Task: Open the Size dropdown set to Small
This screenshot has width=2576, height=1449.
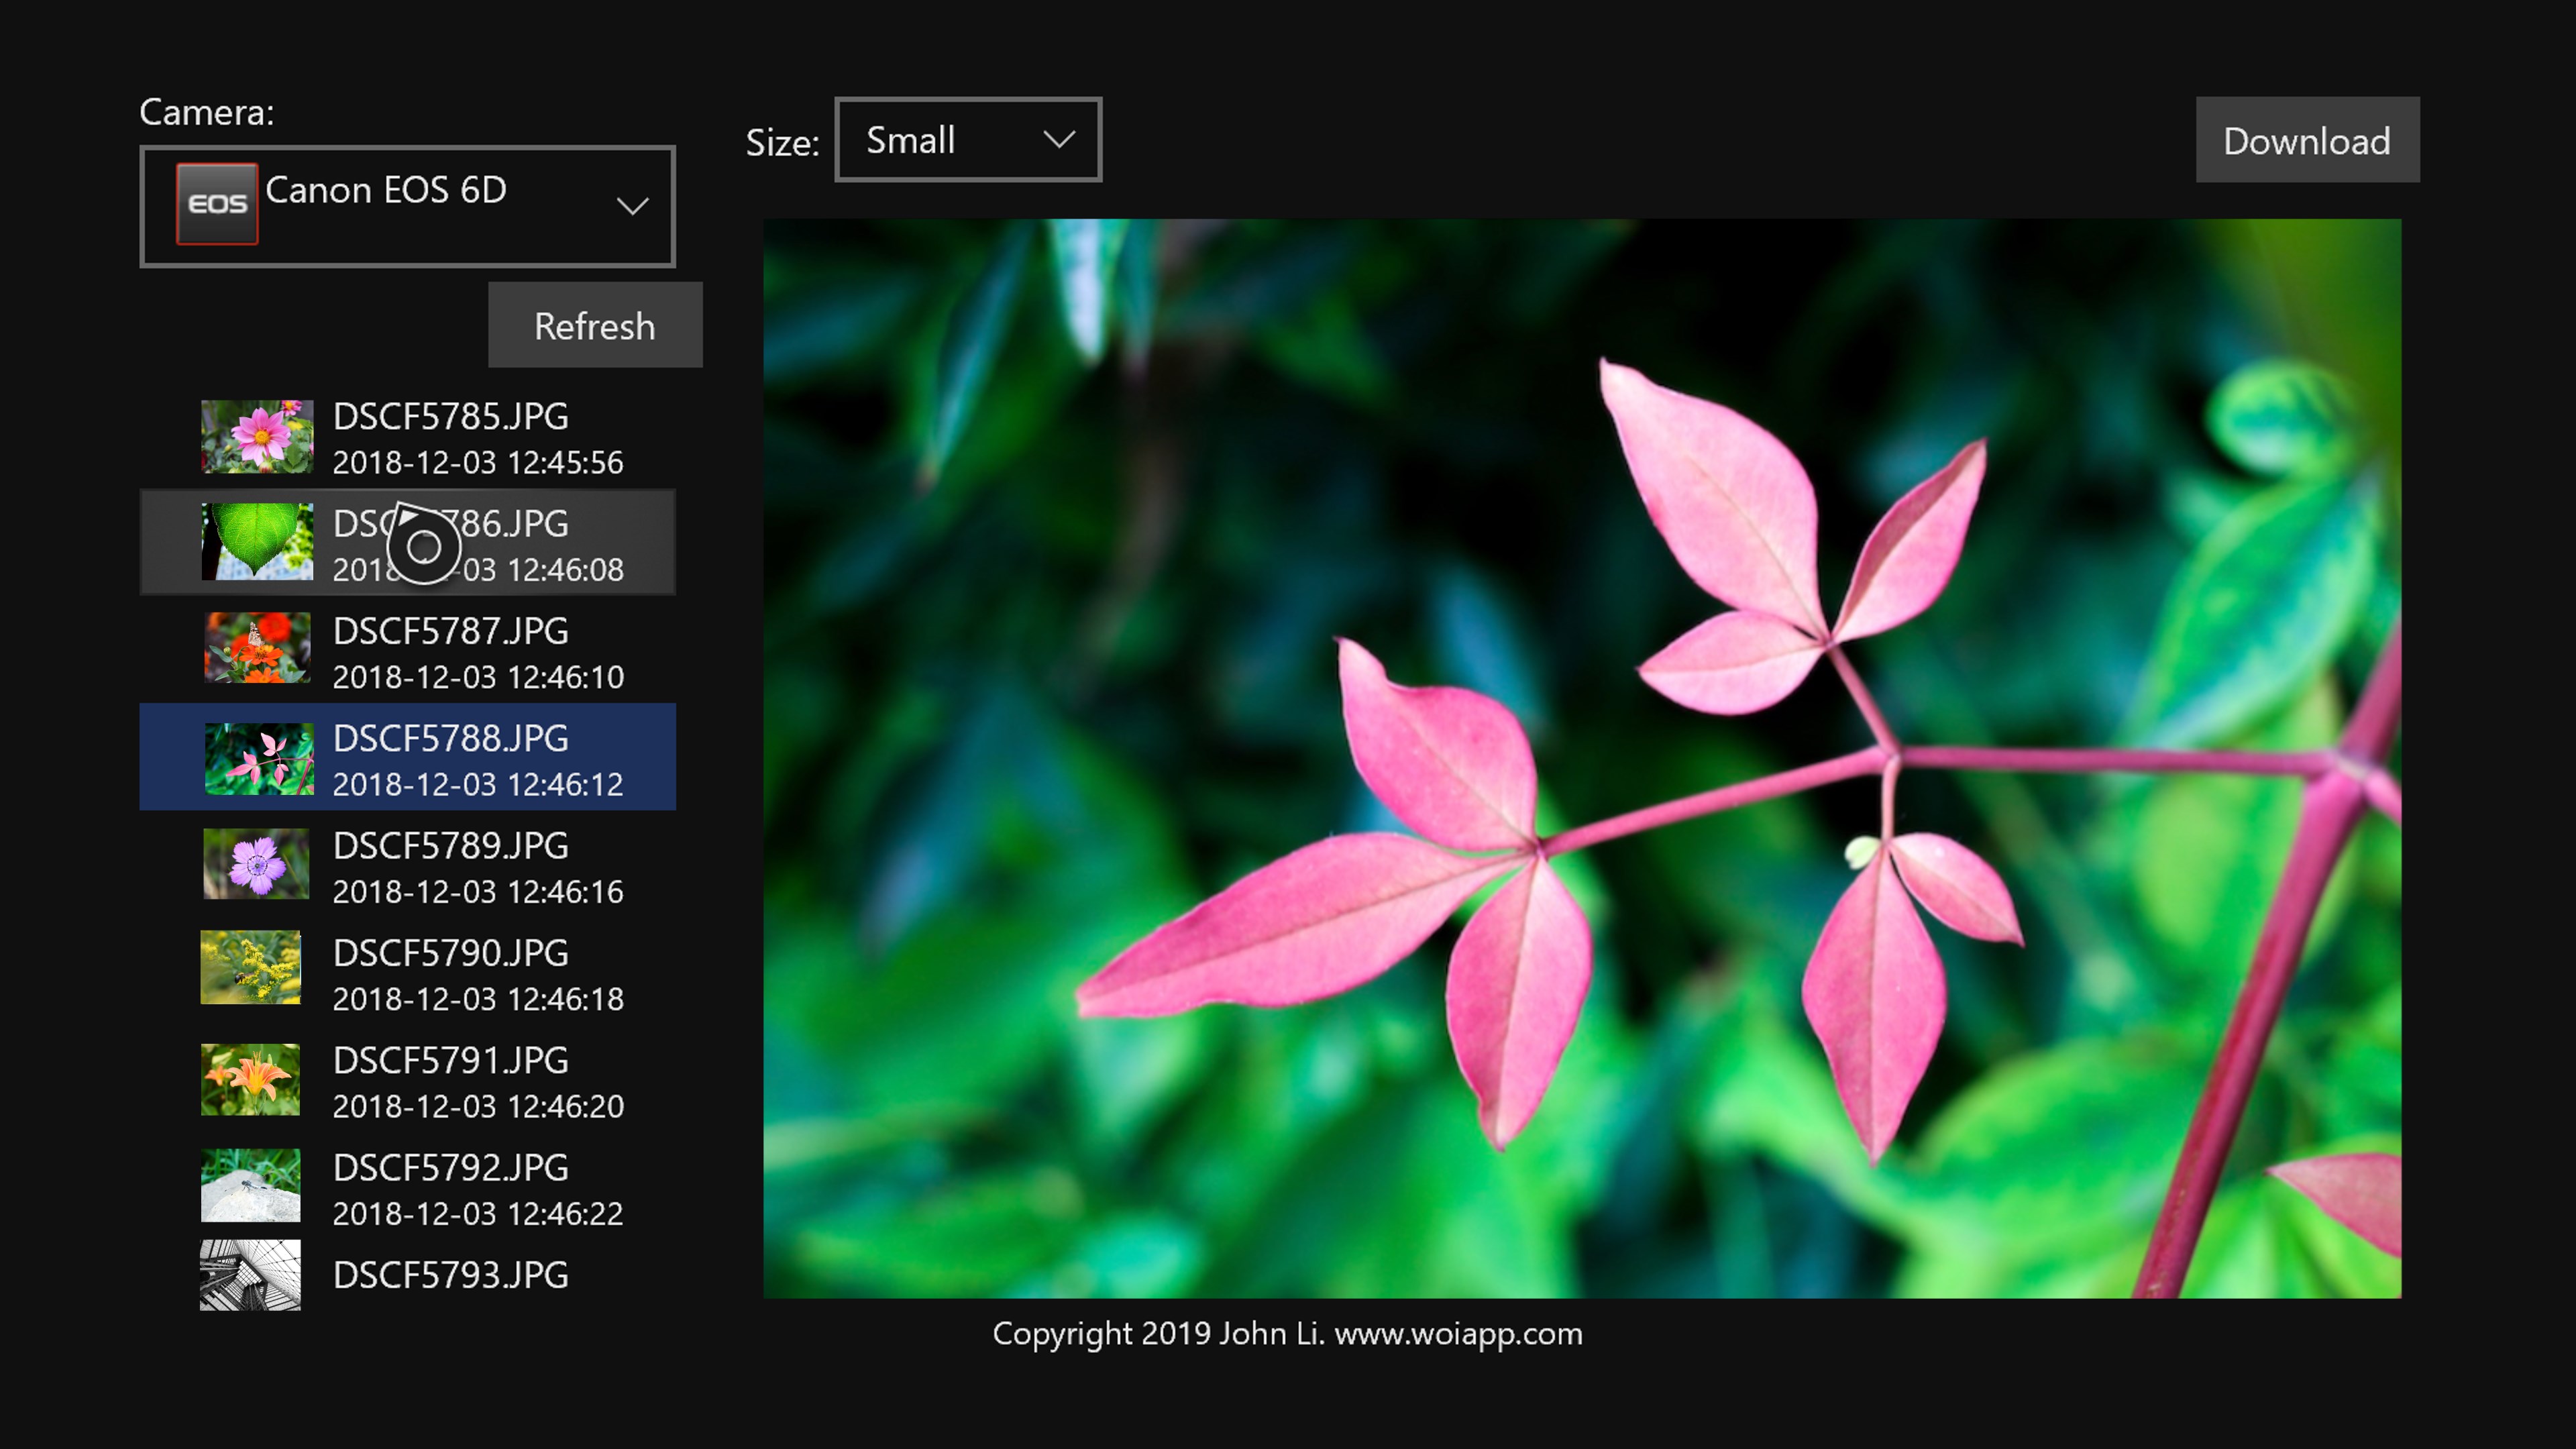Action: [966, 140]
